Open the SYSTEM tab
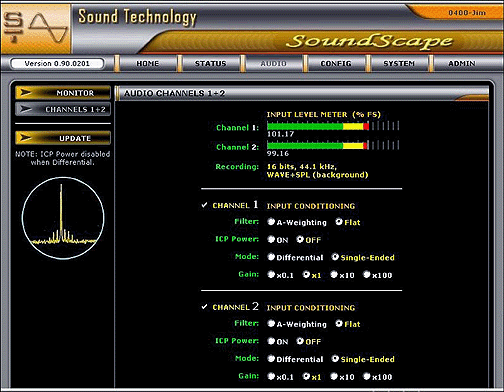The height and width of the screenshot is (392, 504). tap(399, 63)
